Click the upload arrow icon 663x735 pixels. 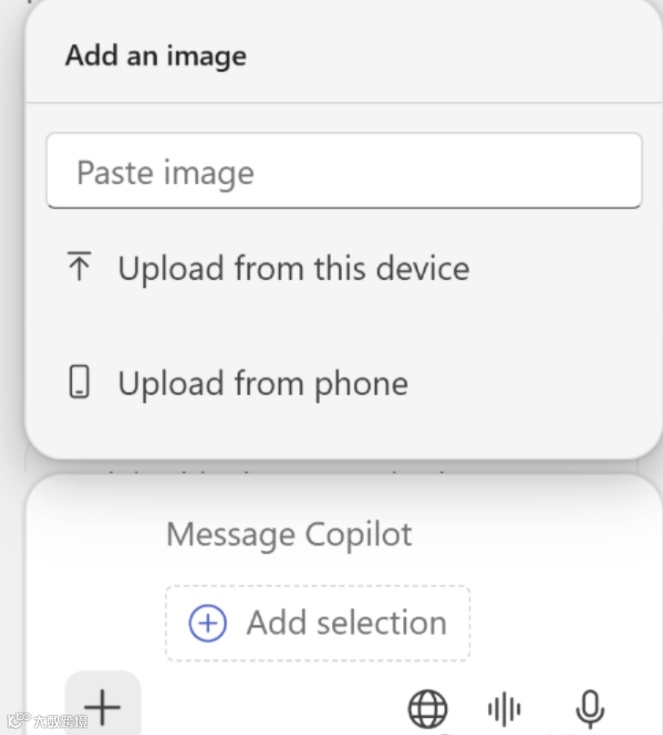click(79, 268)
